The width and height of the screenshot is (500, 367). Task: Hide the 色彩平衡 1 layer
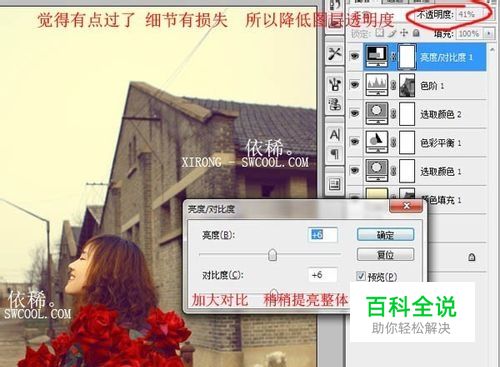pyautogui.click(x=355, y=142)
